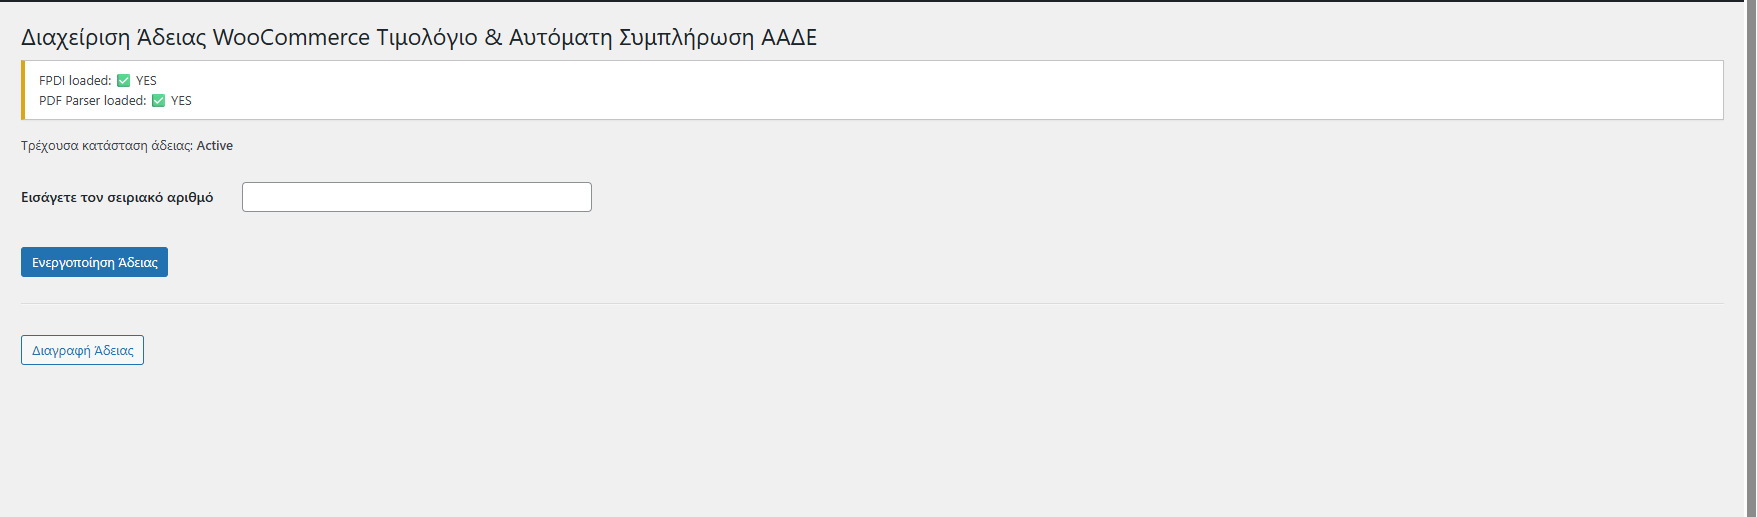
Task: Click the horizontal separator above Διαγραφή Άδειας
Action: pyautogui.click(x=872, y=303)
